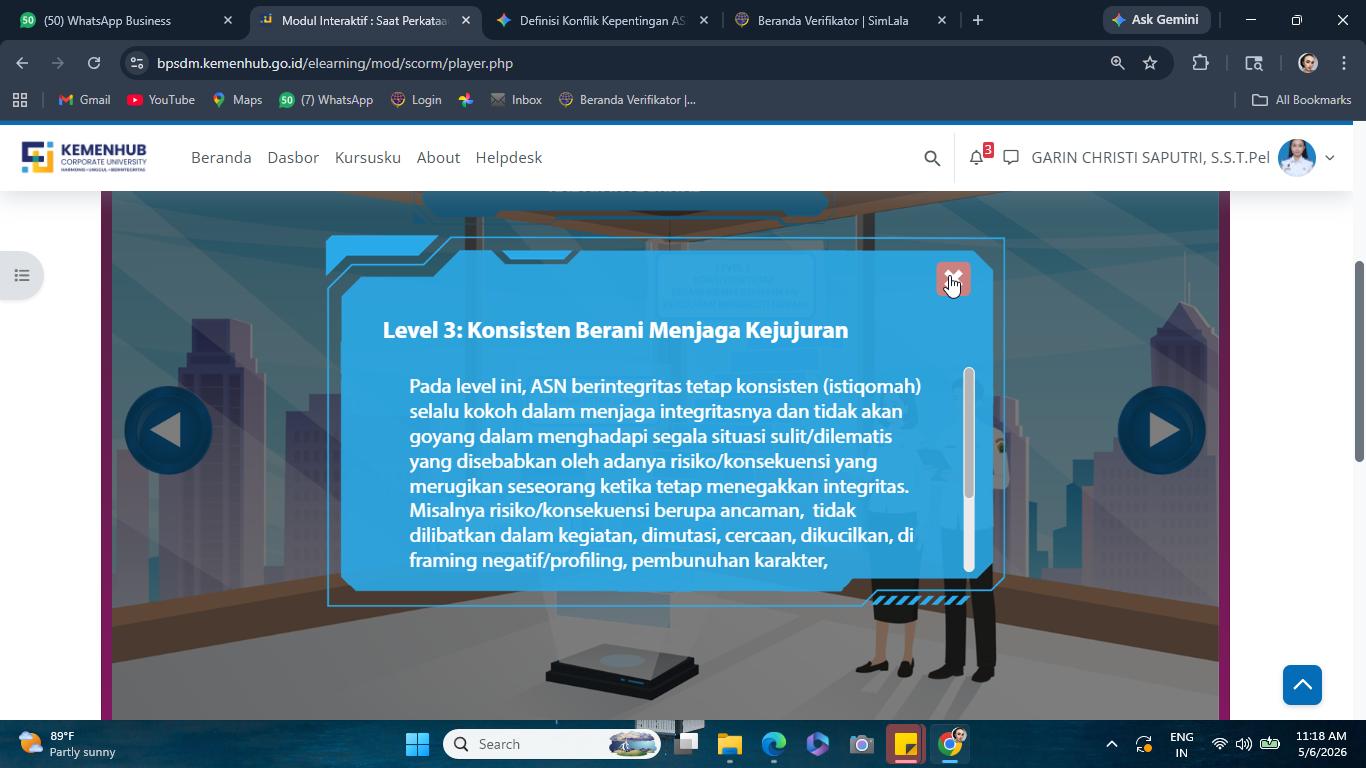
Task: Click the popup text scrollbar
Action: [969, 470]
